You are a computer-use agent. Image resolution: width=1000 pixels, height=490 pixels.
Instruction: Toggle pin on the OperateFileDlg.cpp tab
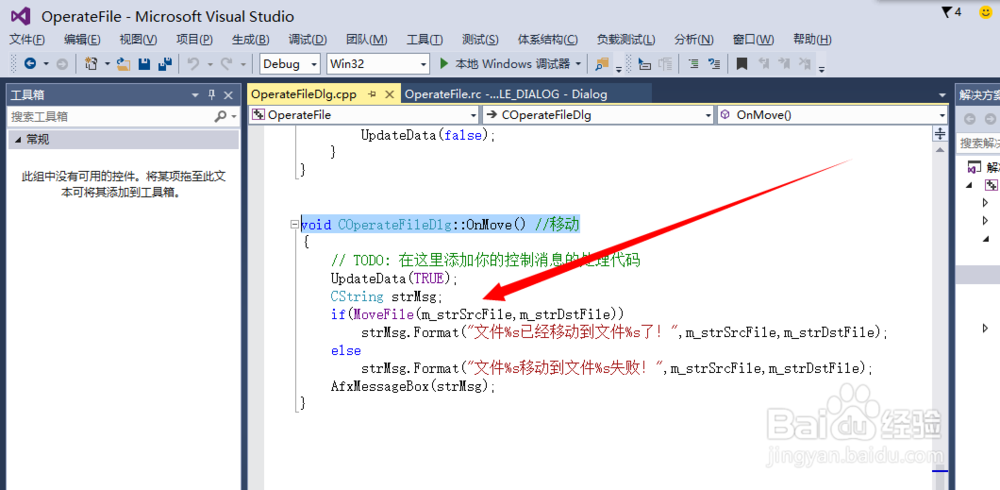point(372,94)
